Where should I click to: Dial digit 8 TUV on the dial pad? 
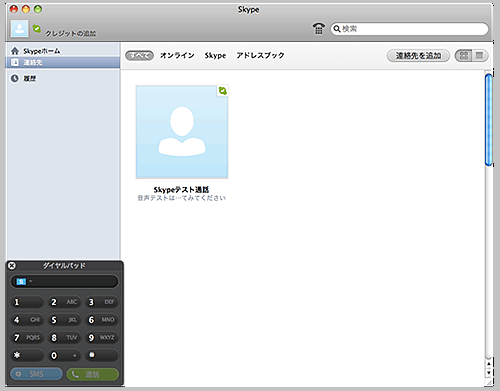[64, 338]
